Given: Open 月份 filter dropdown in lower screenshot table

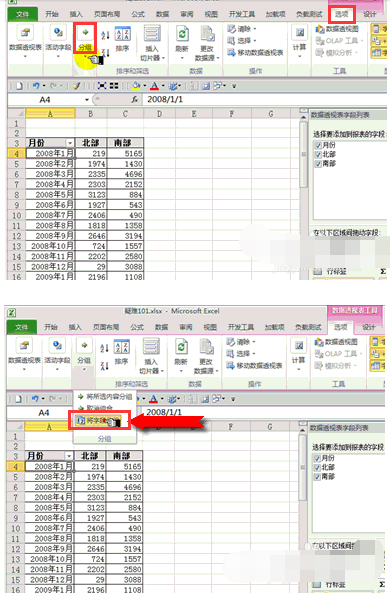Looking at the screenshot, I should coord(69,456).
